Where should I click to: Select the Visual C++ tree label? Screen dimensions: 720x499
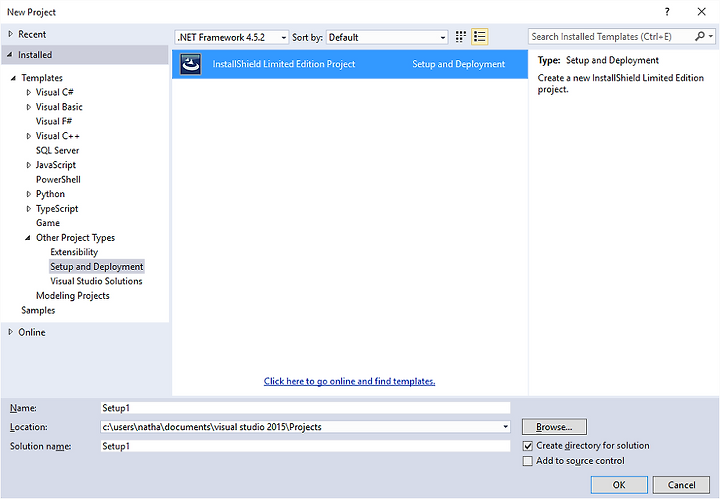(57, 136)
